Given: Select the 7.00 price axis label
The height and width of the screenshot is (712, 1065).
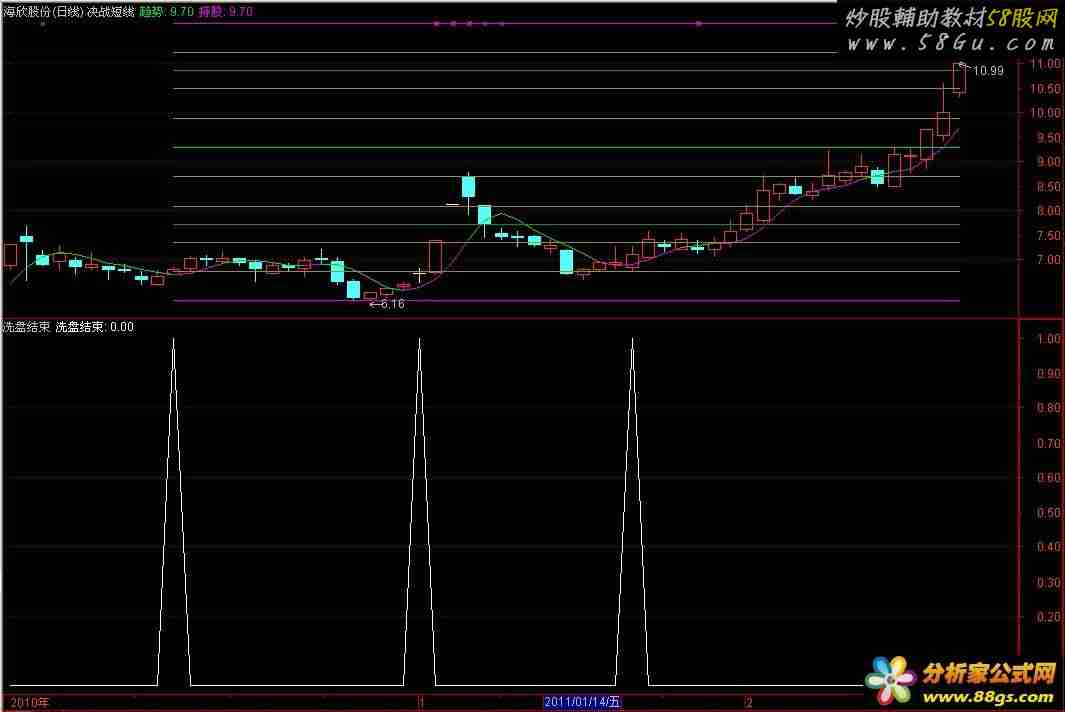Looking at the screenshot, I should (1048, 260).
